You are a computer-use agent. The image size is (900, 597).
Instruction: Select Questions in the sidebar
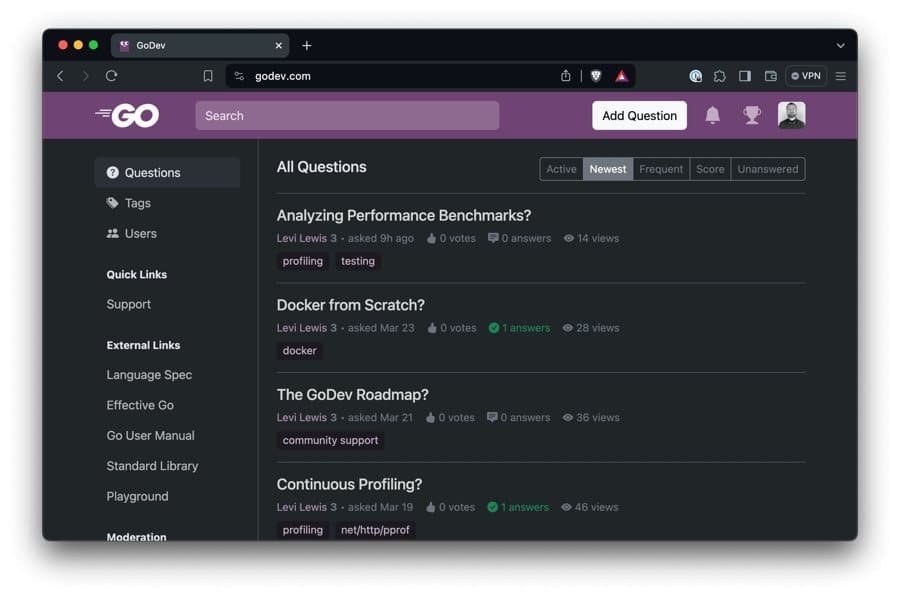167,172
